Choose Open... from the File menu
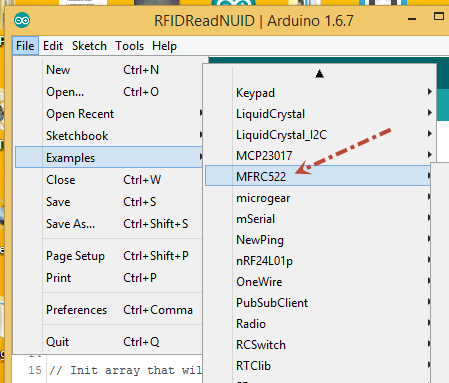Screen dimensions: 449x383 [x=109, y=92]
